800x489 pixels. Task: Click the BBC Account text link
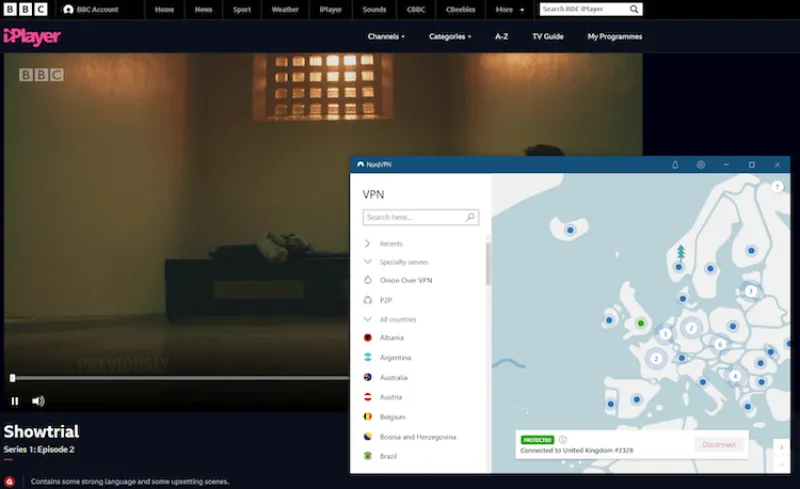(x=97, y=9)
